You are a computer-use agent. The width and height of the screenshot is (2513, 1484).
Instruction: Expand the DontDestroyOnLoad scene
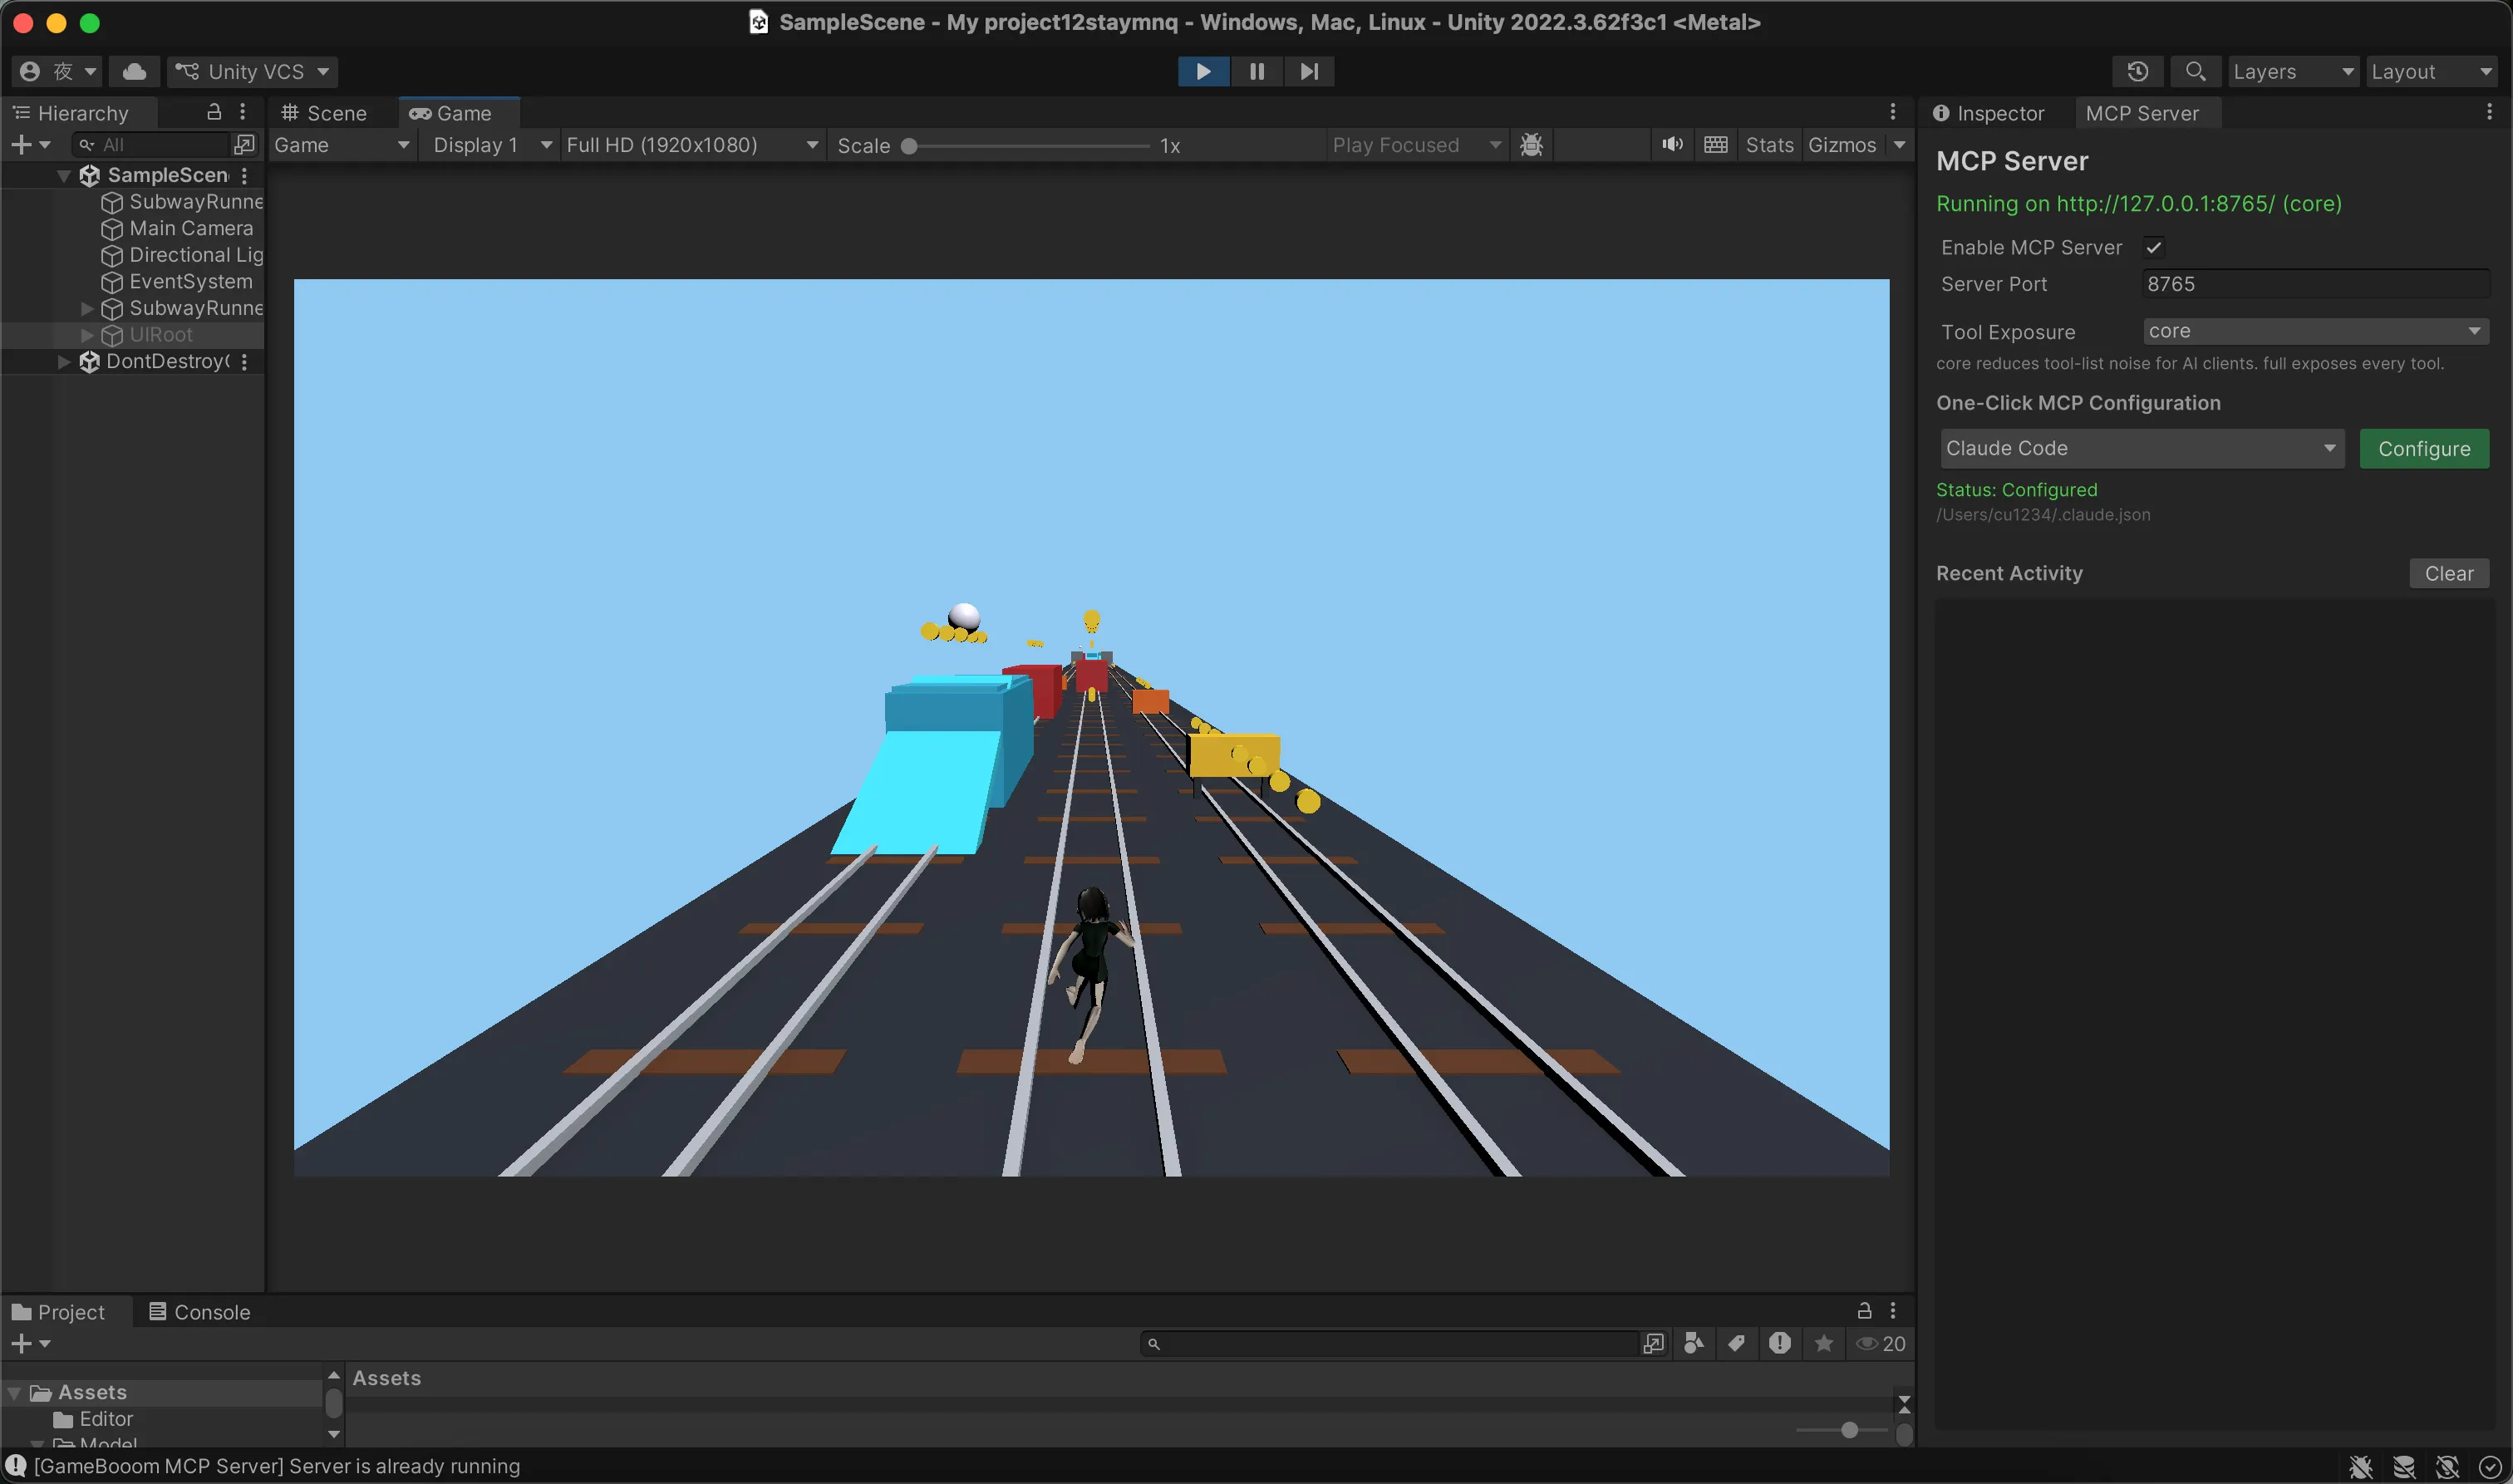pos(64,362)
